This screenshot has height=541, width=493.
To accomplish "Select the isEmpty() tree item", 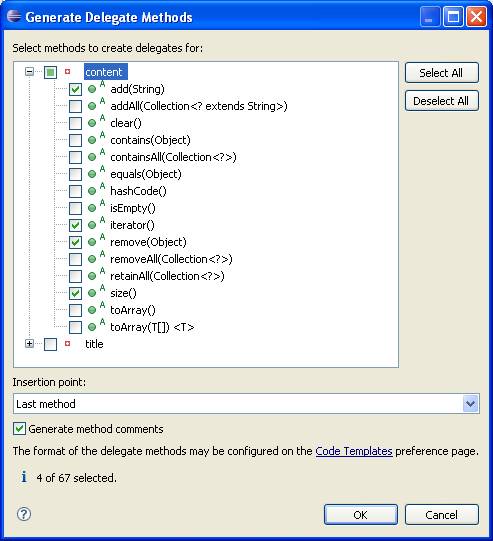I will click(133, 208).
